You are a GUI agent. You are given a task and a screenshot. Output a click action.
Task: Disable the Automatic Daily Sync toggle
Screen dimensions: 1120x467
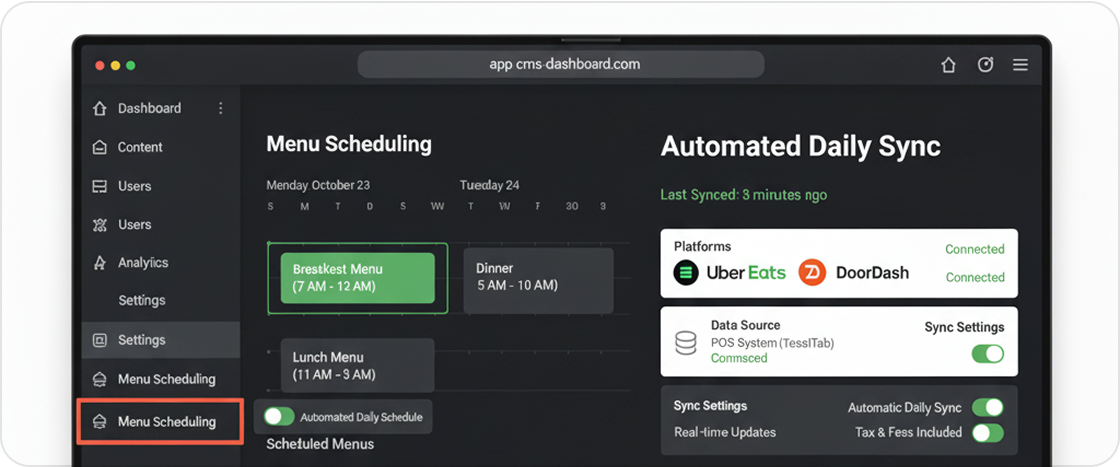click(987, 407)
